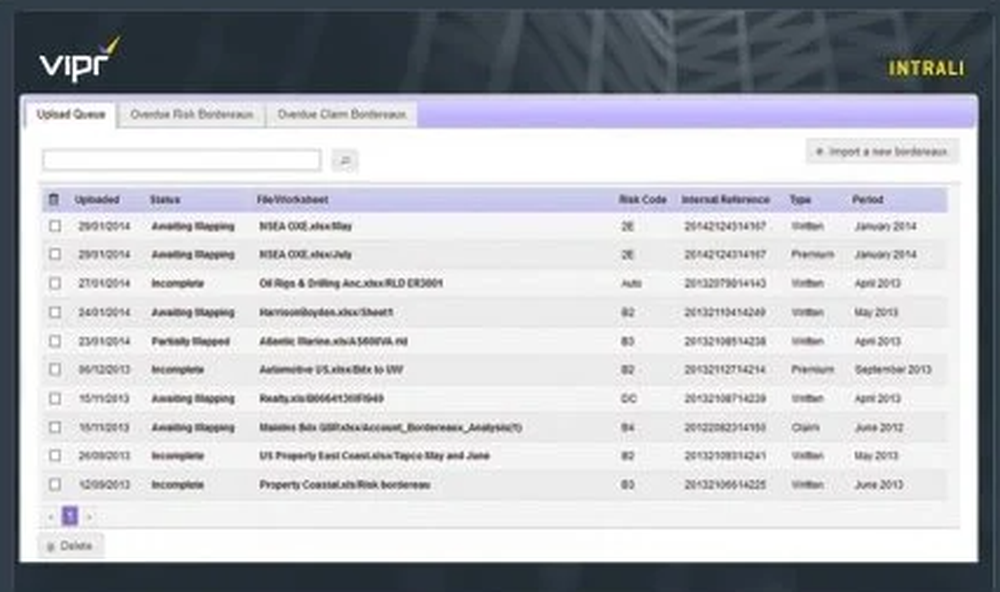Select the Property Coastal row checkbox
Image resolution: width=1000 pixels, height=592 pixels.
tap(55, 484)
